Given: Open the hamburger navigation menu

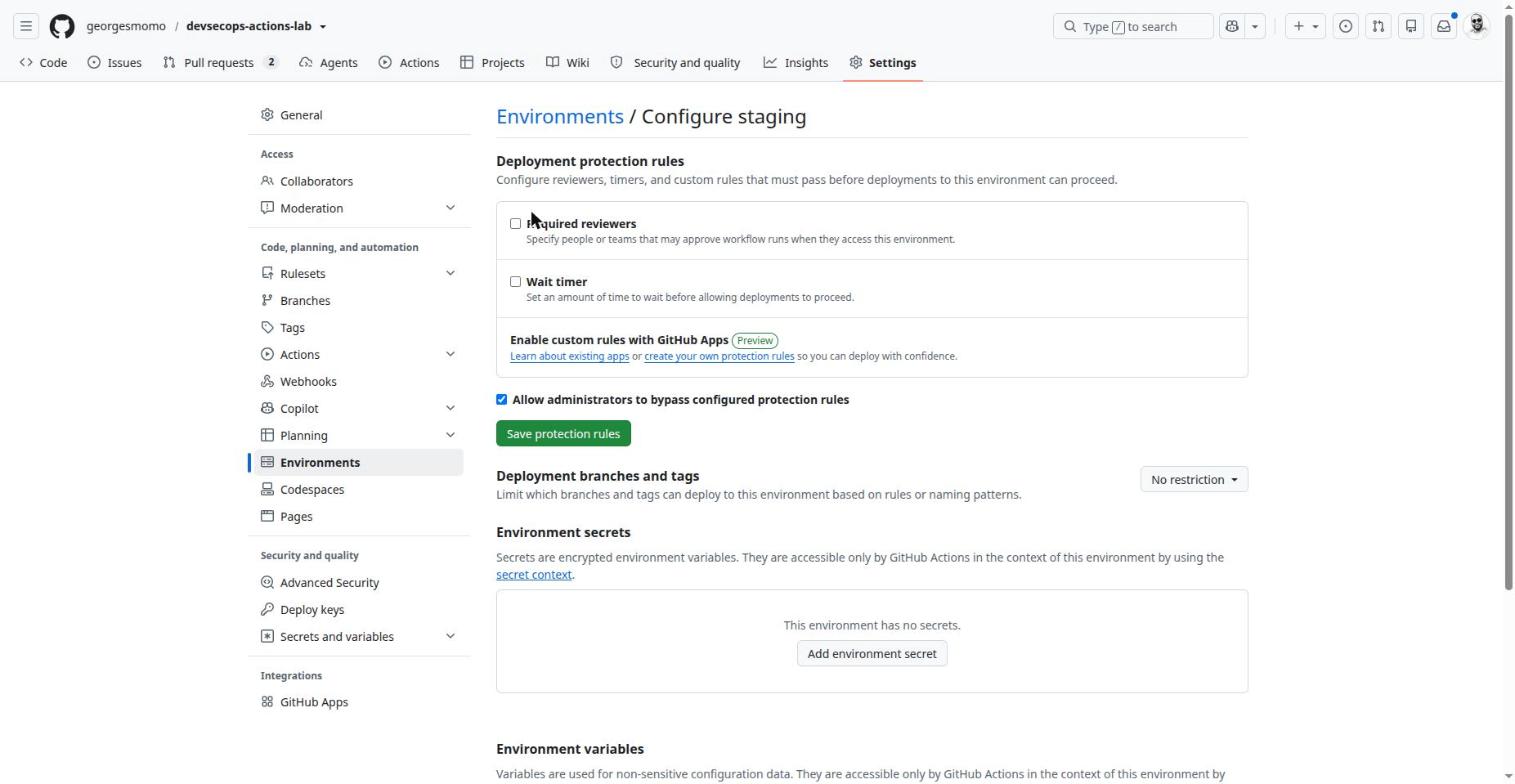Looking at the screenshot, I should coord(26,26).
